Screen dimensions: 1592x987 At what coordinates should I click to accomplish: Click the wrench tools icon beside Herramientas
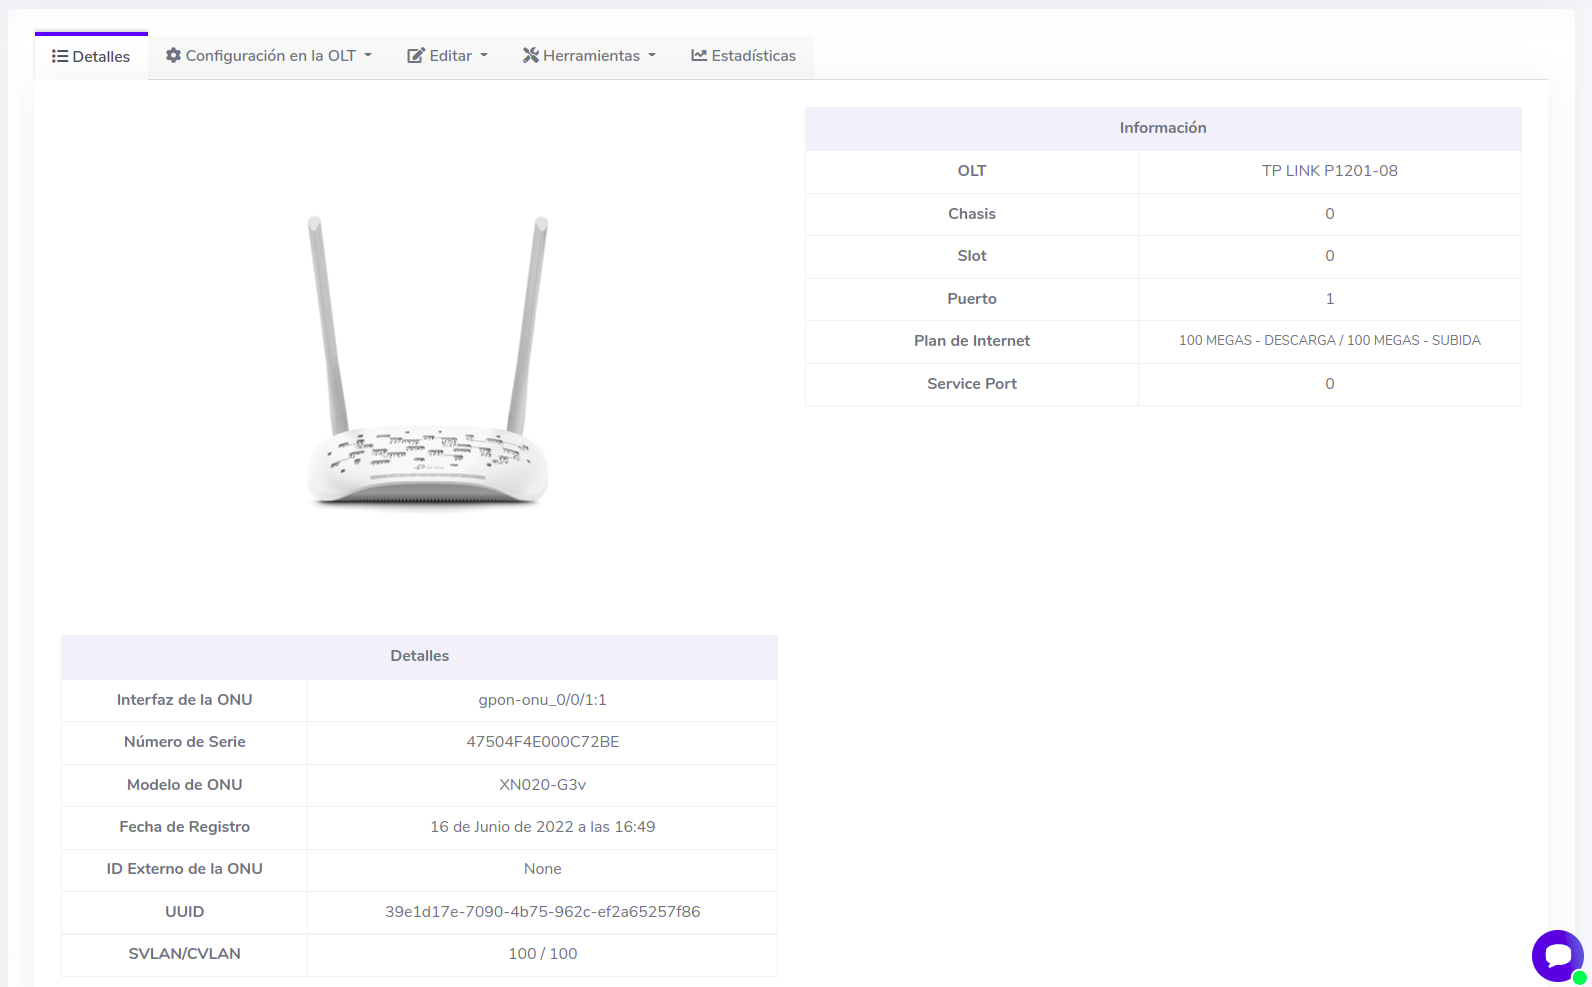tap(531, 56)
